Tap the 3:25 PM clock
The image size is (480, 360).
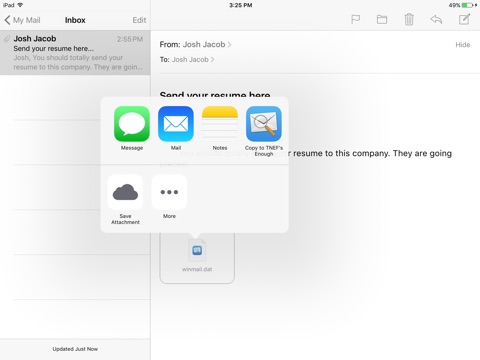click(240, 5)
